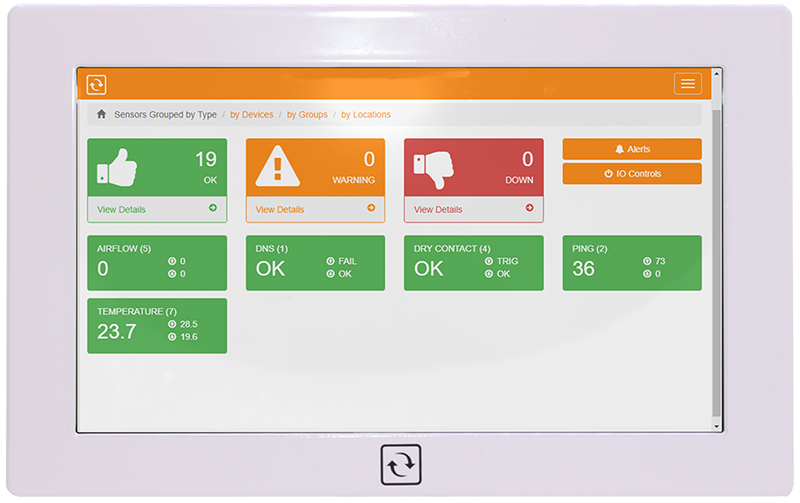Click the scrollbar up arrow
The width and height of the screenshot is (800, 503).
click(716, 74)
